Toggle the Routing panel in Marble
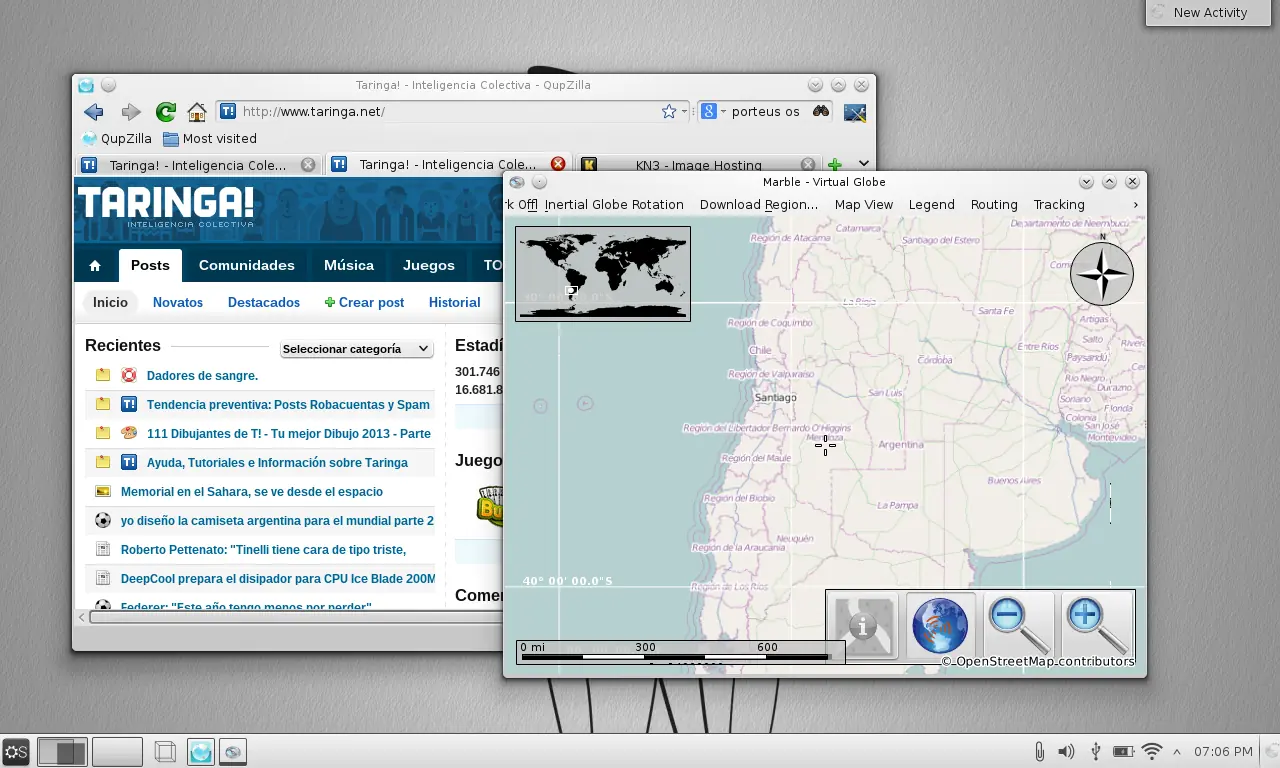 point(994,205)
